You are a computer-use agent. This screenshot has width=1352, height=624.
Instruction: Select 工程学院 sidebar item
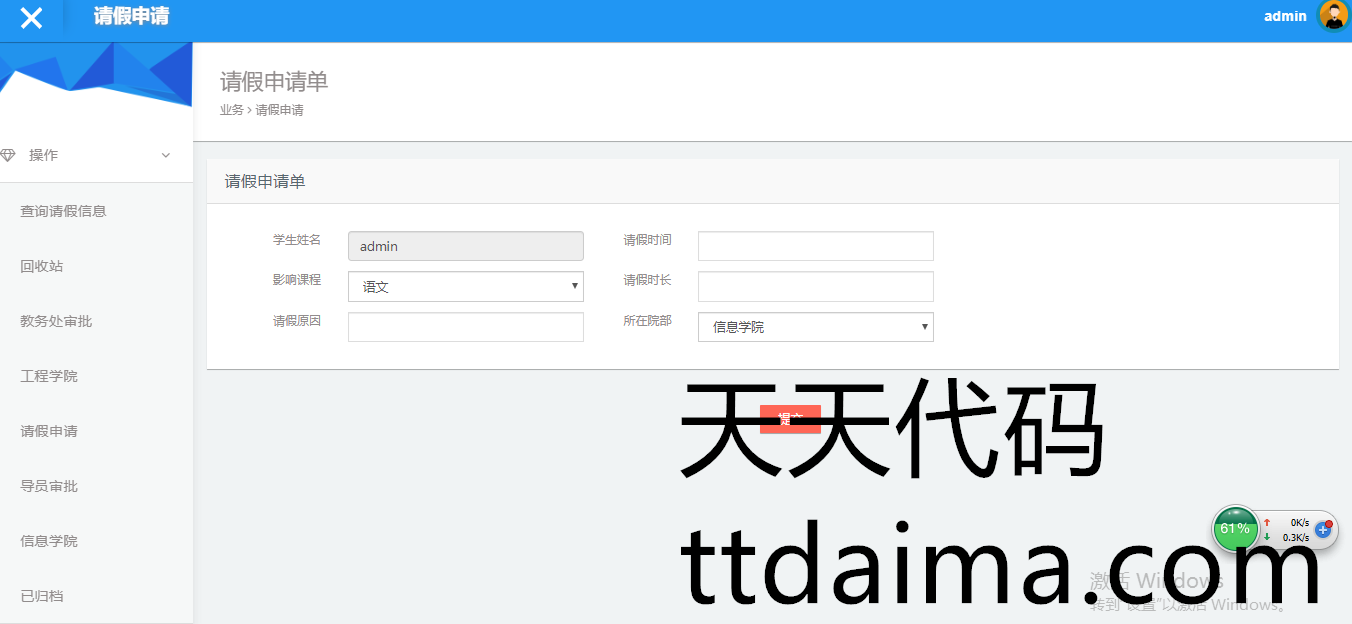coord(49,376)
